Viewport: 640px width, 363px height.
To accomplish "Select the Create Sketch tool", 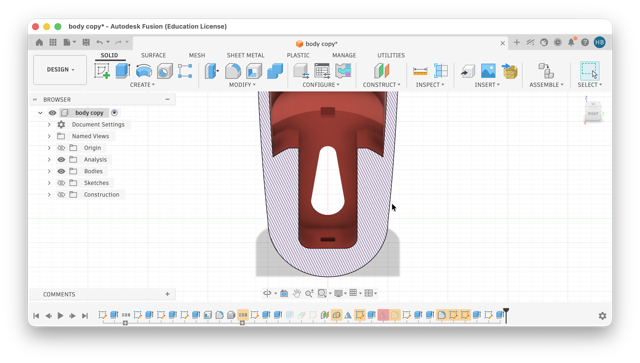I will 102,71.
